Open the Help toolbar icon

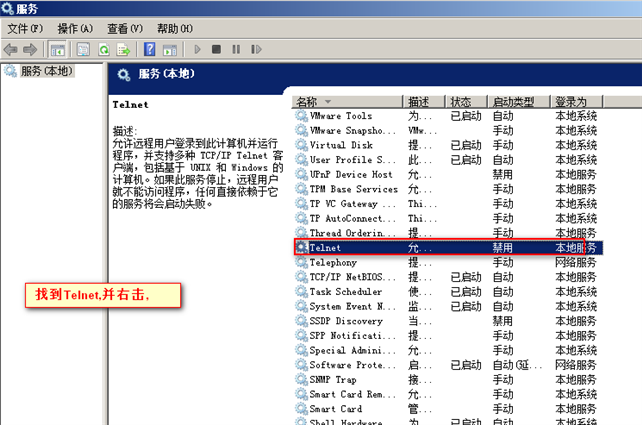click(x=149, y=50)
